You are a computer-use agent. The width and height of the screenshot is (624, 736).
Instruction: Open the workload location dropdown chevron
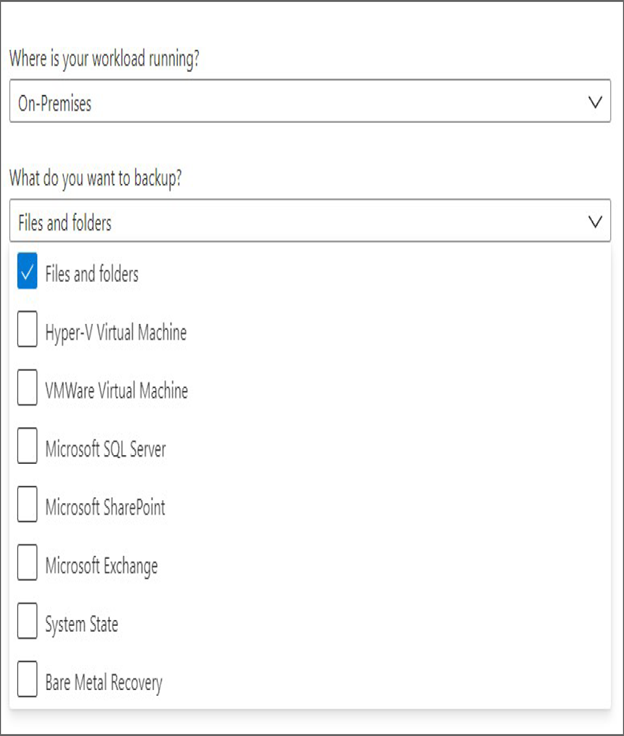595,102
